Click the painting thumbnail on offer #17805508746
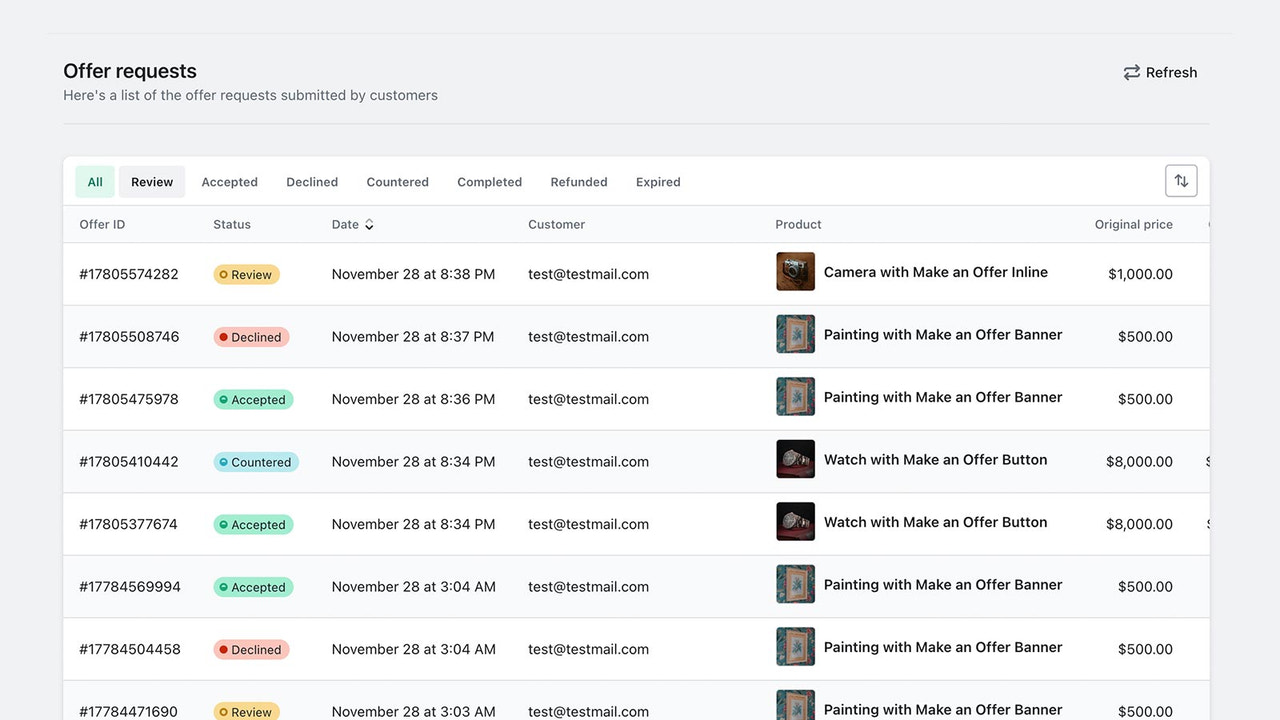Screen dimensions: 1280x720 795,334
